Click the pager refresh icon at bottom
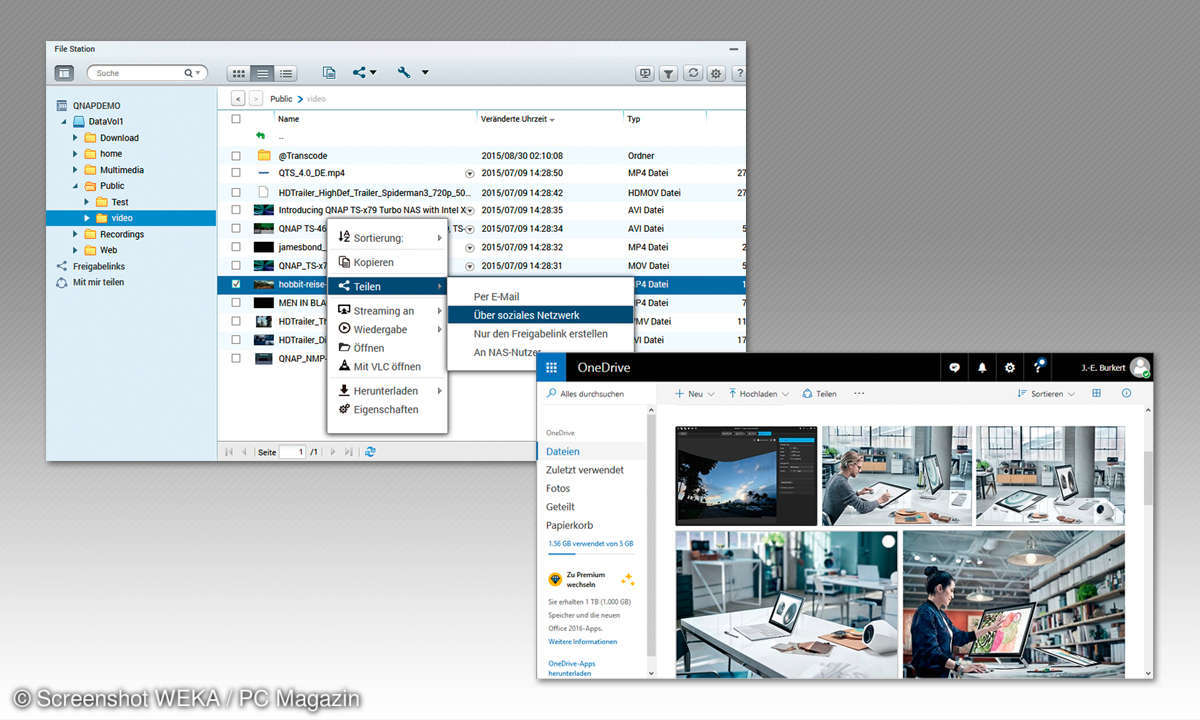1200x720 pixels. [370, 452]
